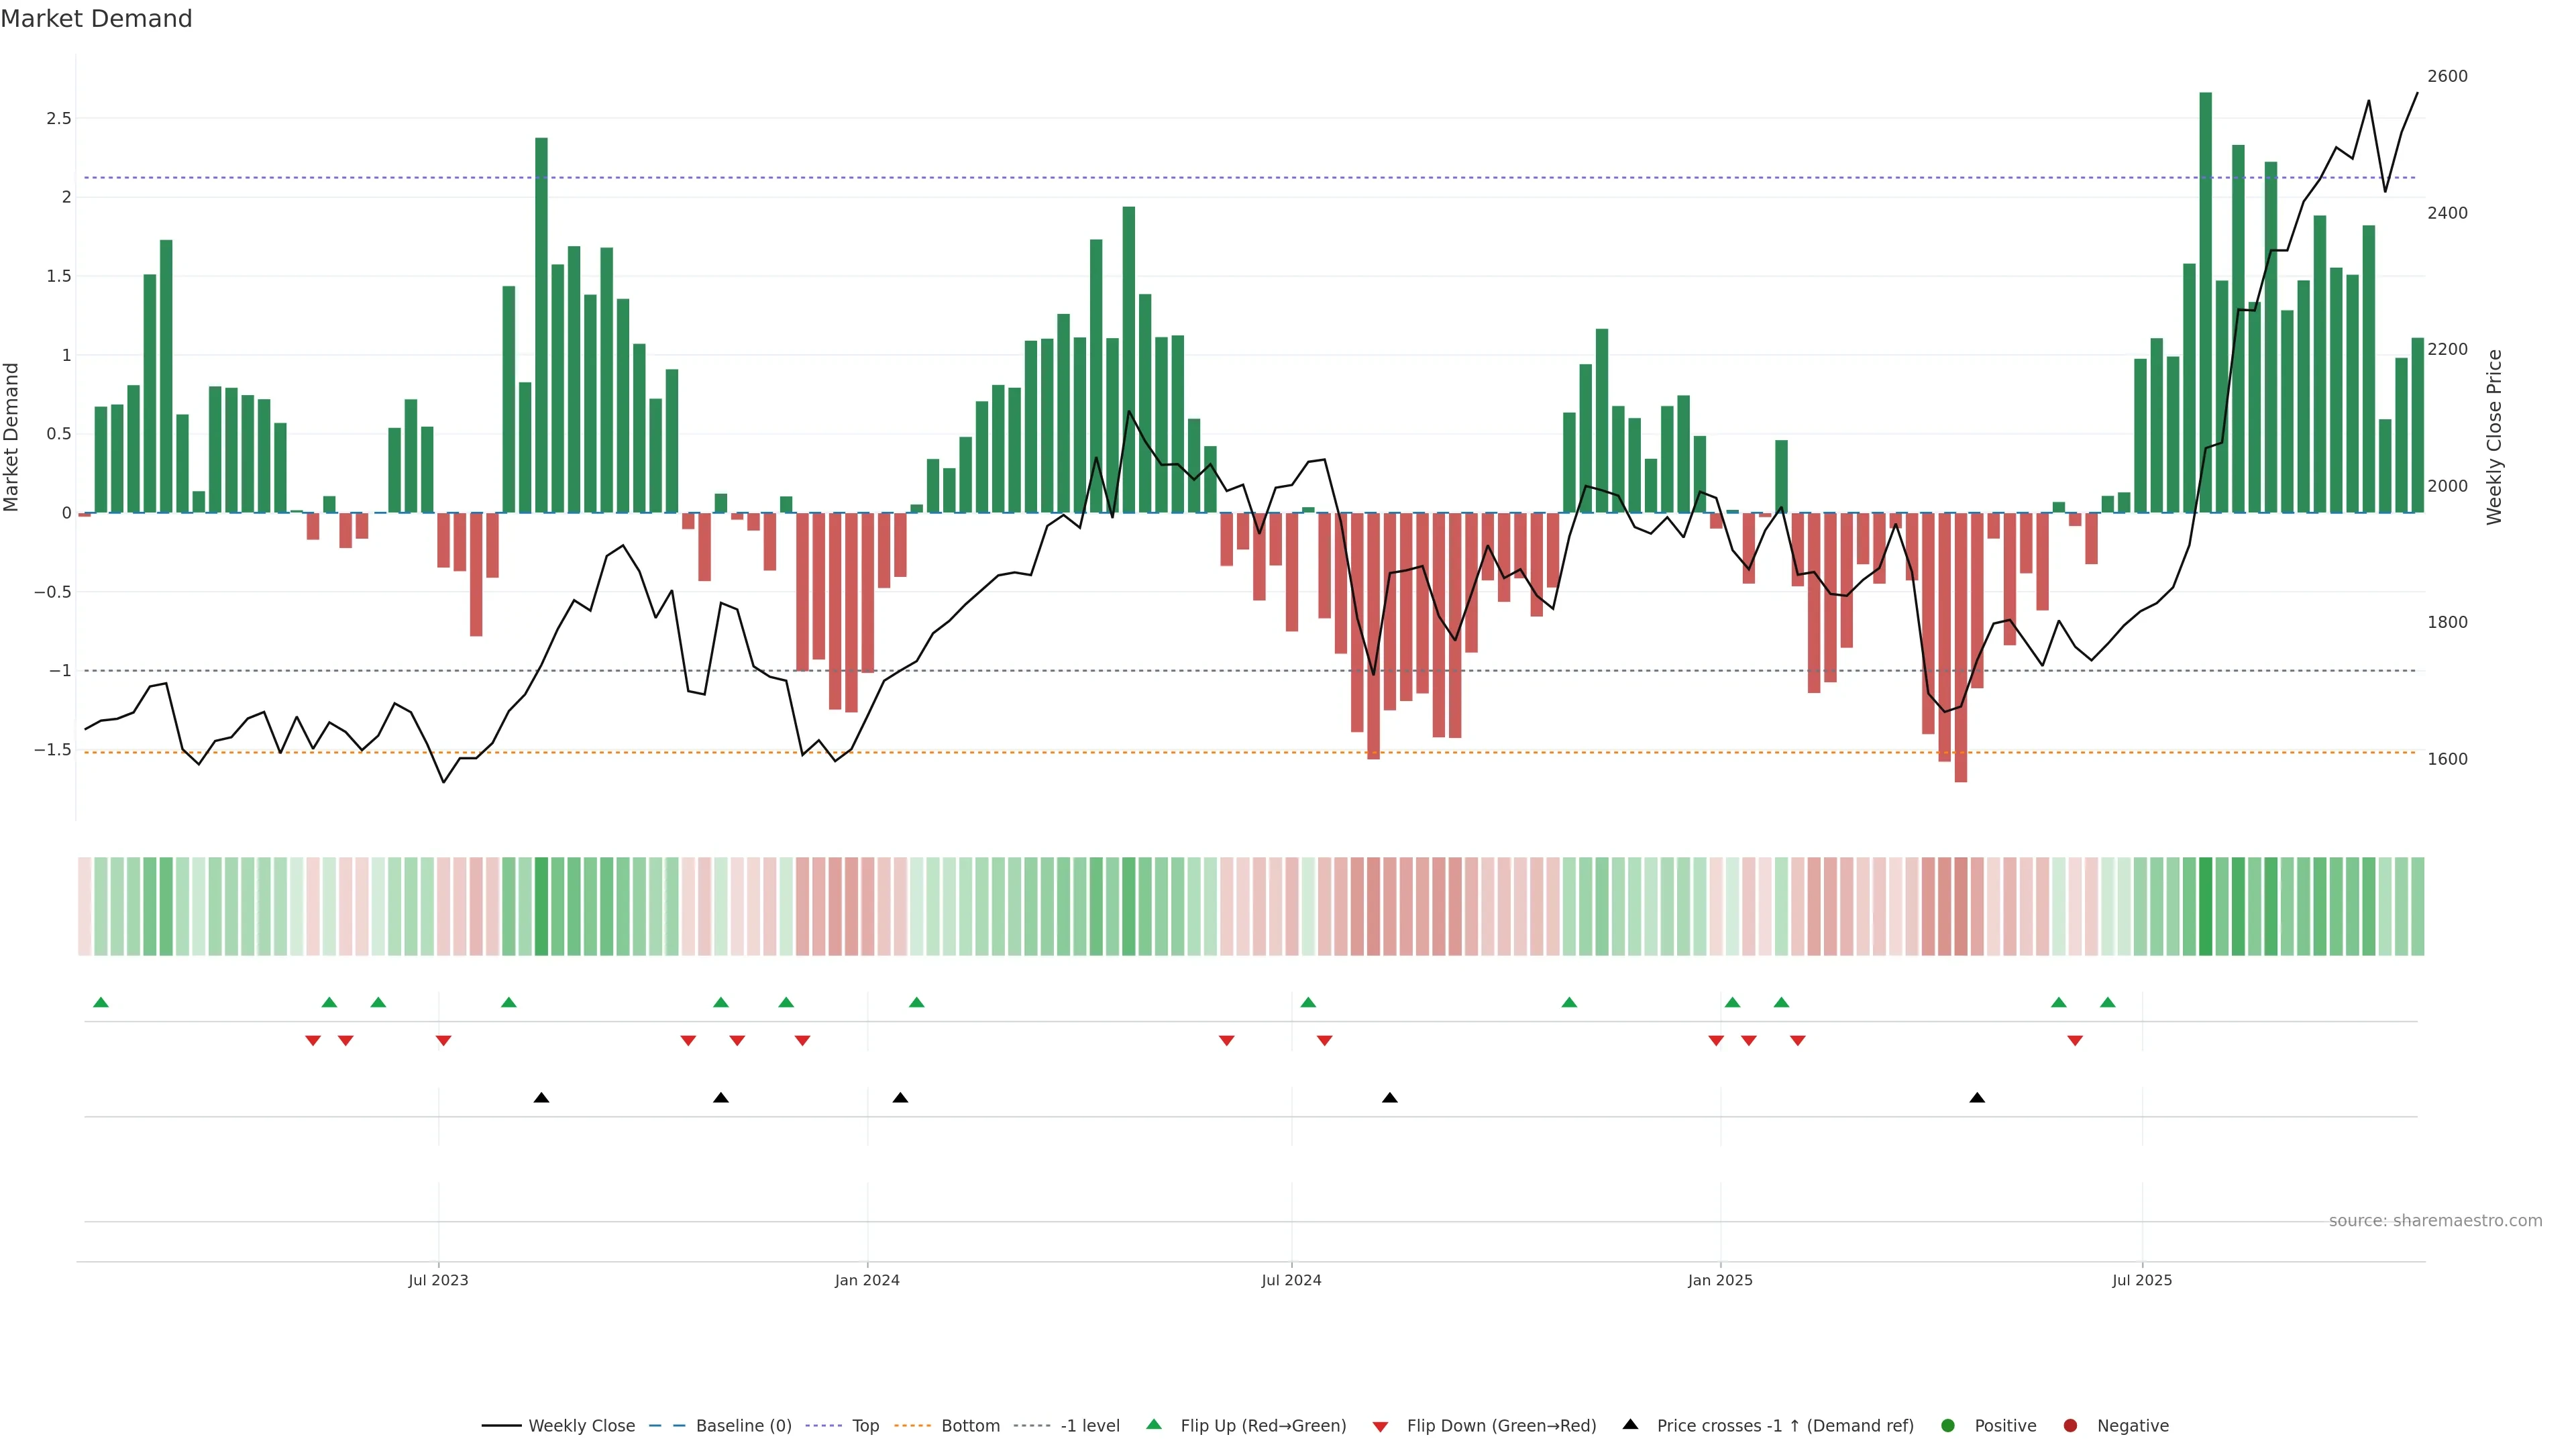Viewport: 2576px width, 1449px height.
Task: Click the Price crosses -1 black triangle legend icon
Action: click(1630, 1424)
